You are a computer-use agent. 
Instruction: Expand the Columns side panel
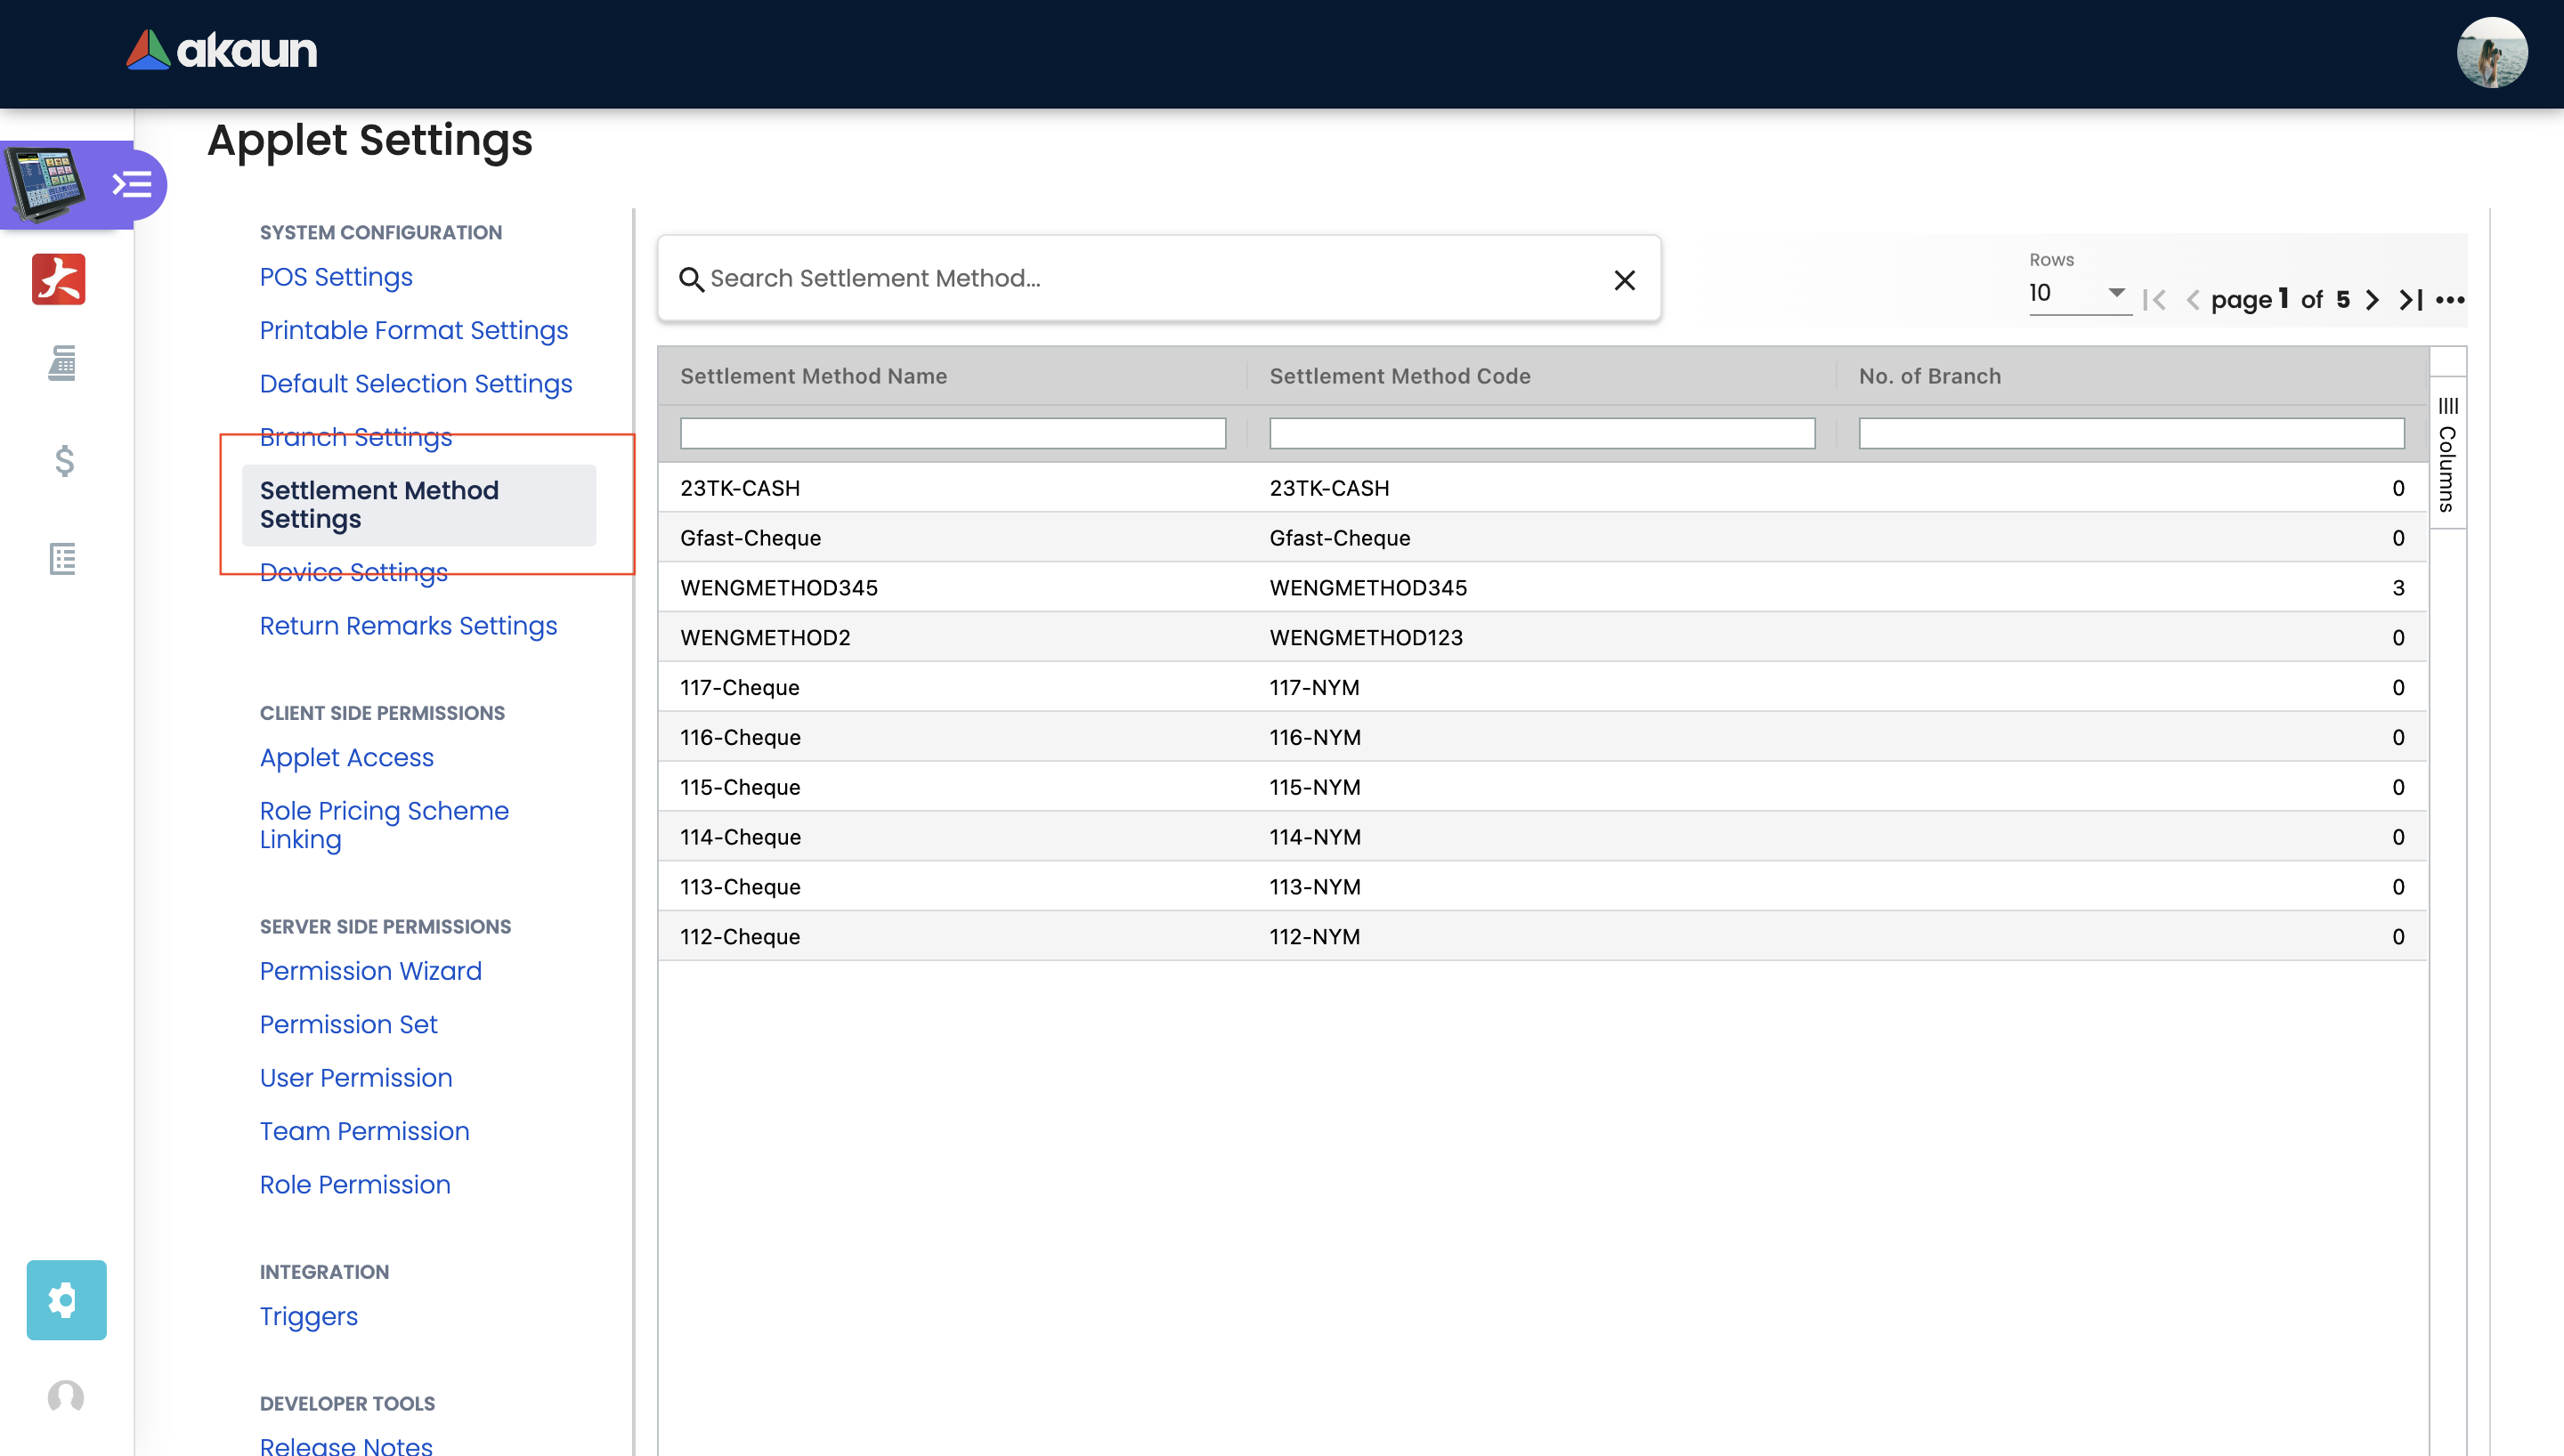click(2447, 455)
